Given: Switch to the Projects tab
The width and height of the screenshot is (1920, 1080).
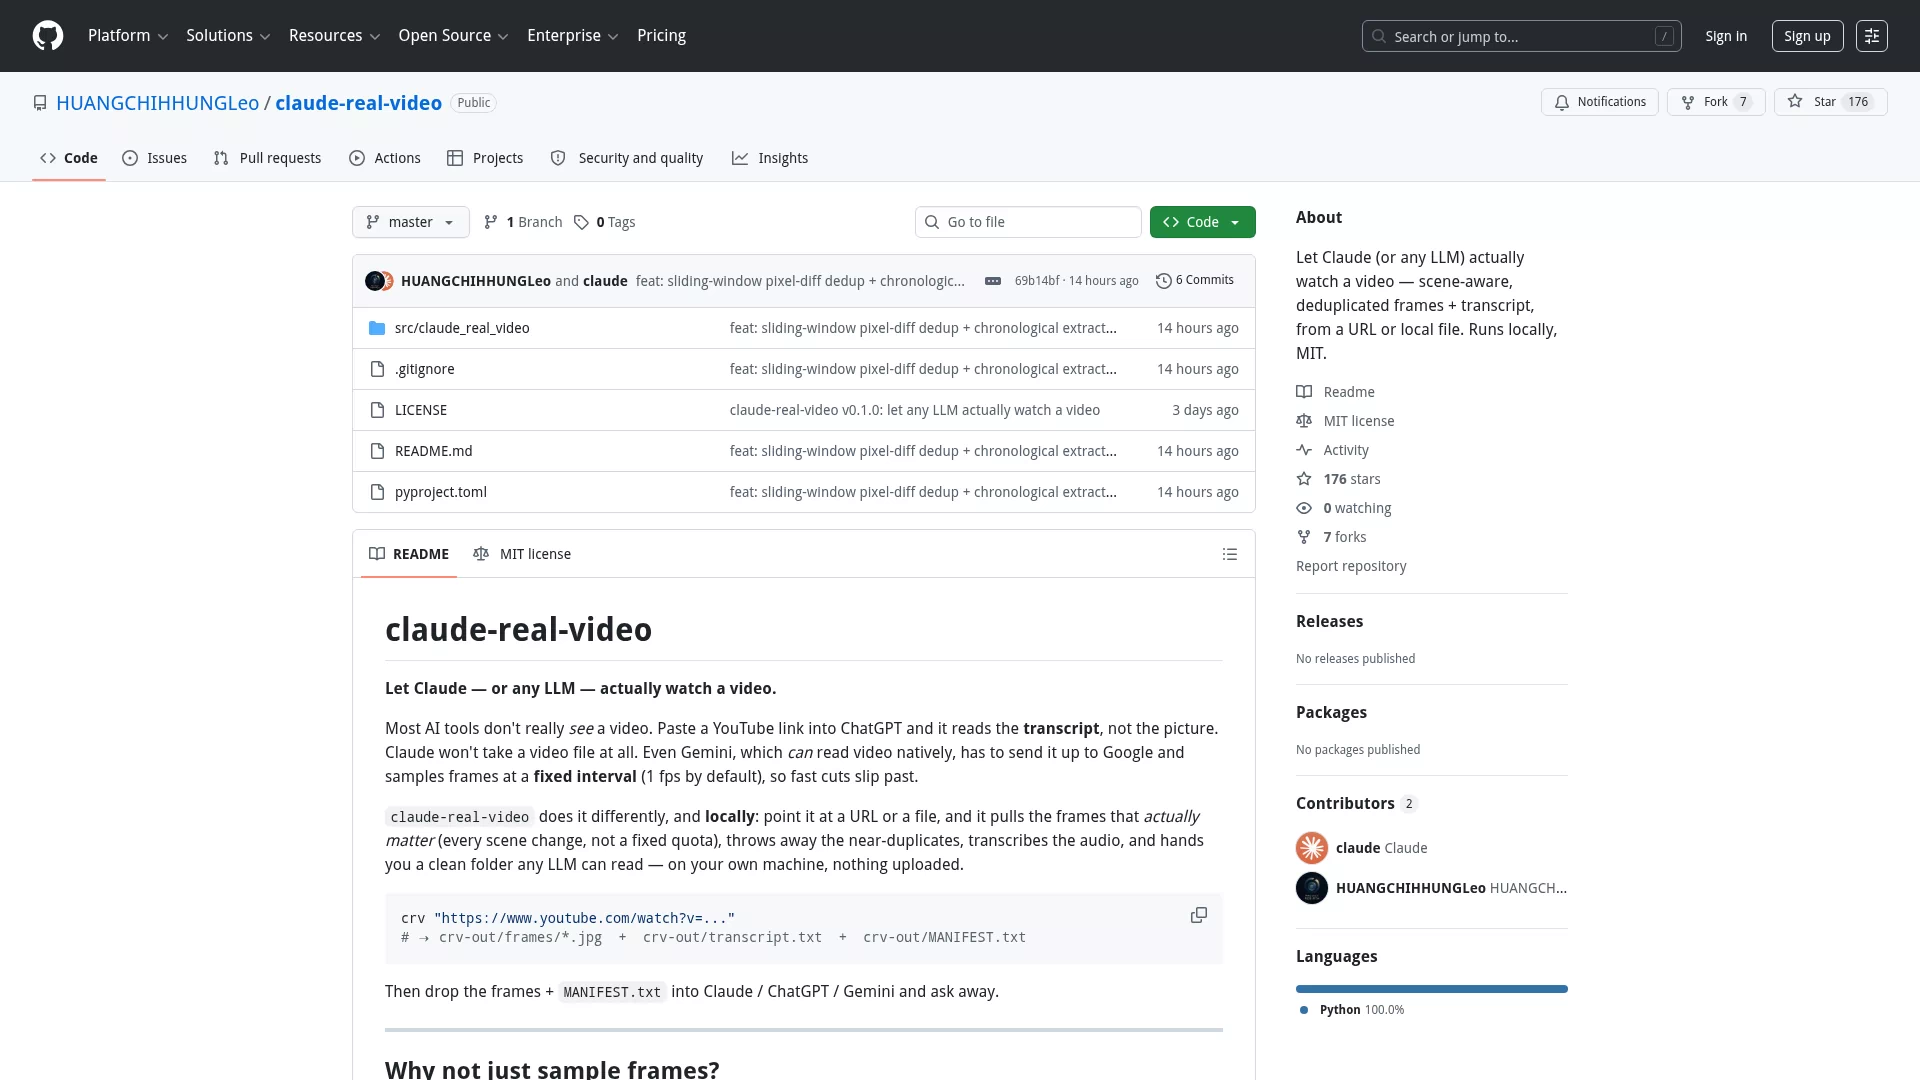Looking at the screenshot, I should [x=485, y=158].
